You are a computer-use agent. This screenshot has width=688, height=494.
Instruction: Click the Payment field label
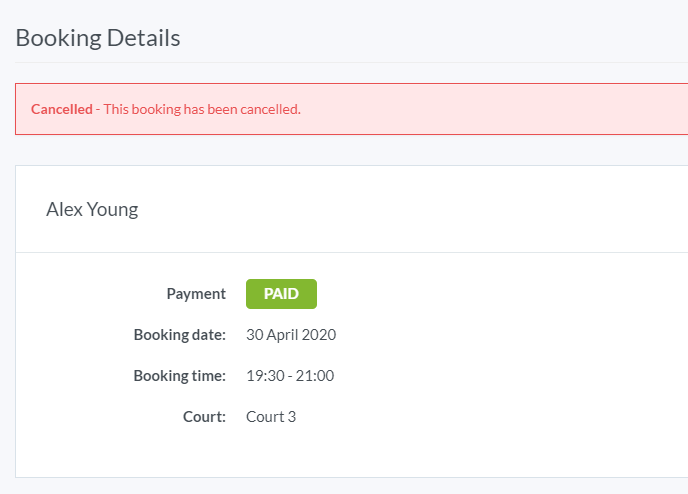click(196, 294)
